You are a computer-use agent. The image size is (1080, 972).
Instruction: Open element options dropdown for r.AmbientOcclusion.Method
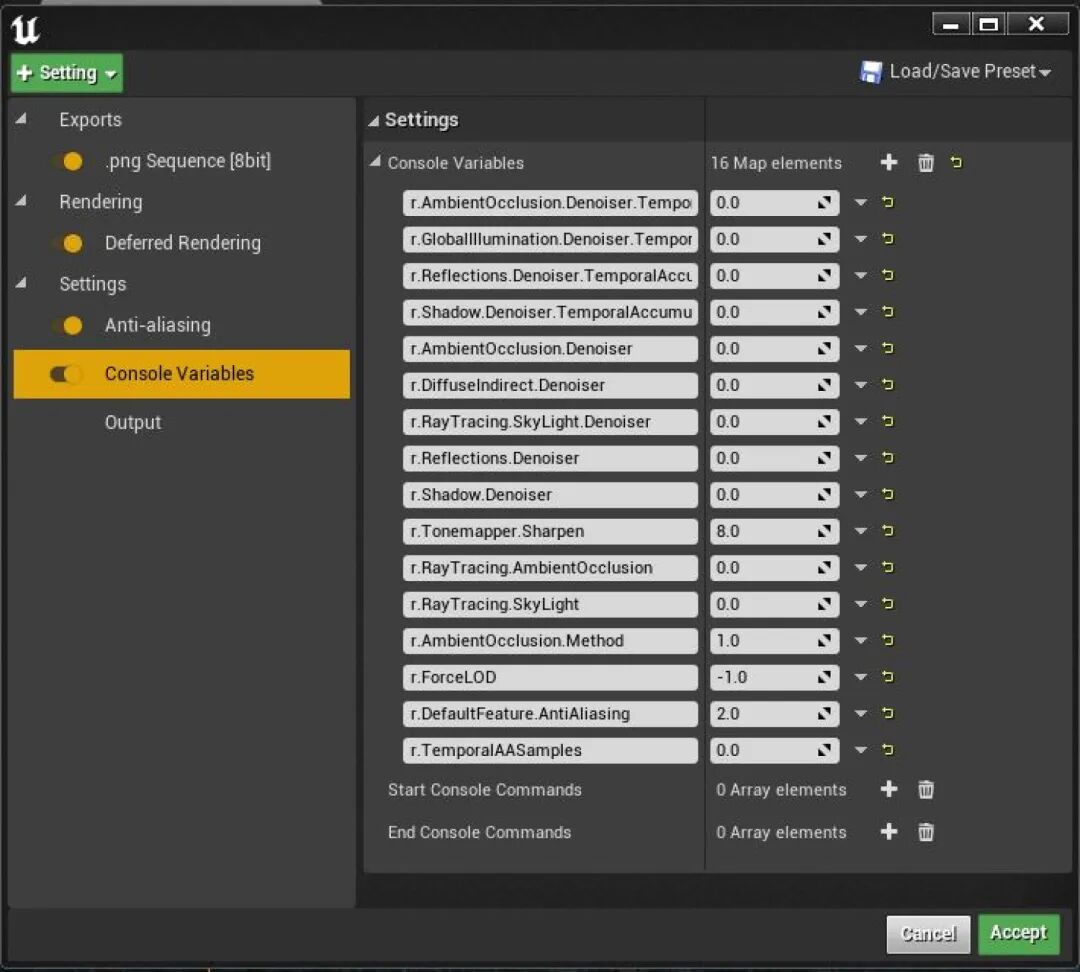pyautogui.click(x=860, y=641)
